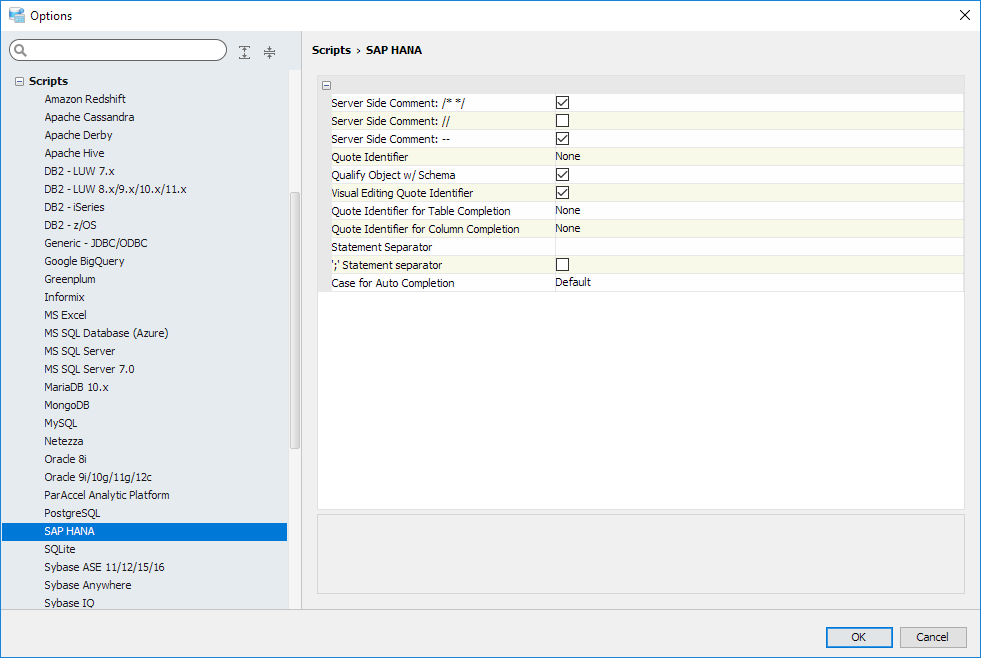
Task: Click the Statement Separator value field
Action: click(758, 247)
